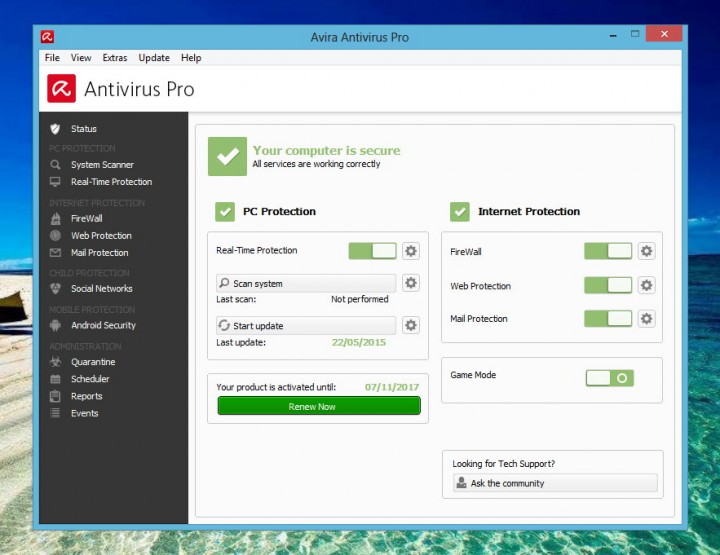
Task: Click the FireWall icon in the sidebar
Action: point(55,219)
